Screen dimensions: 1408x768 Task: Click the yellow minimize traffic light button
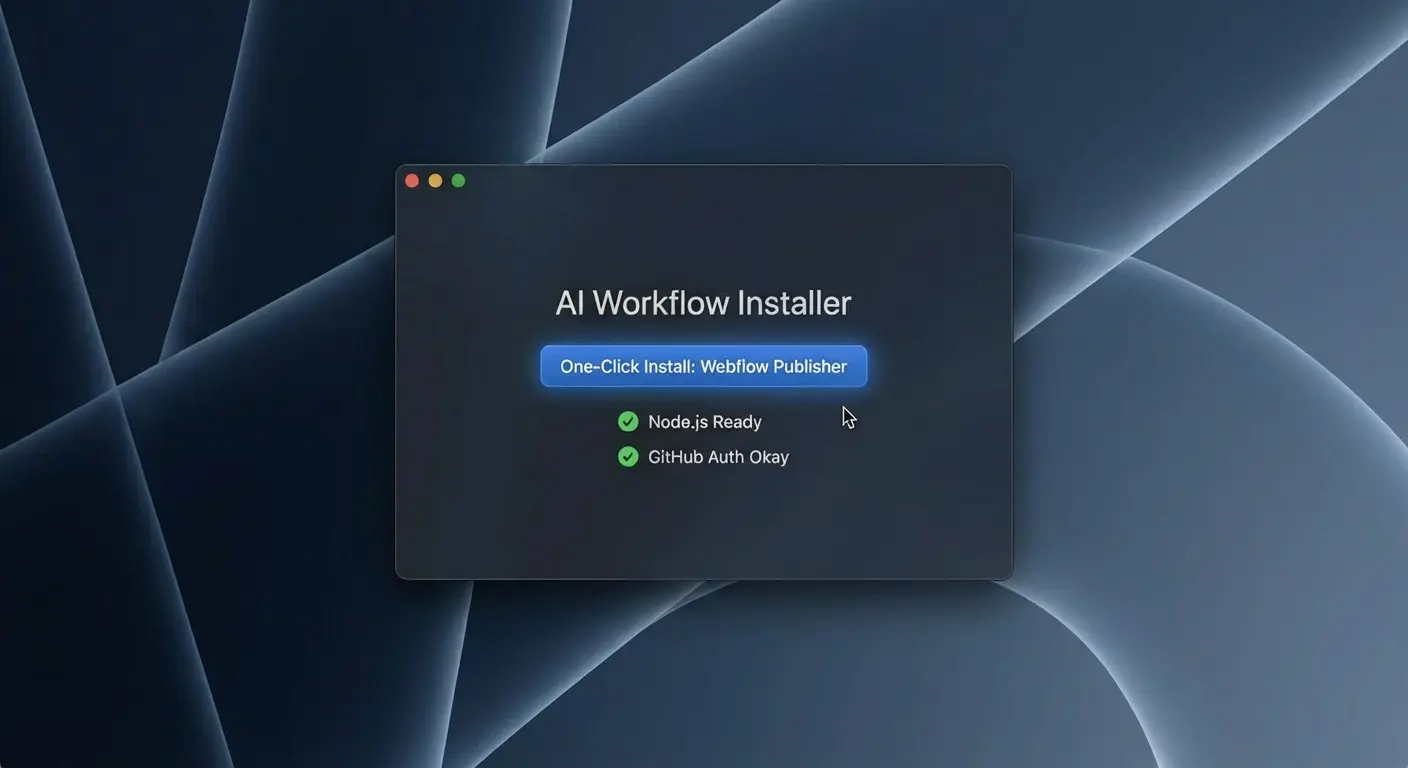tap(435, 180)
